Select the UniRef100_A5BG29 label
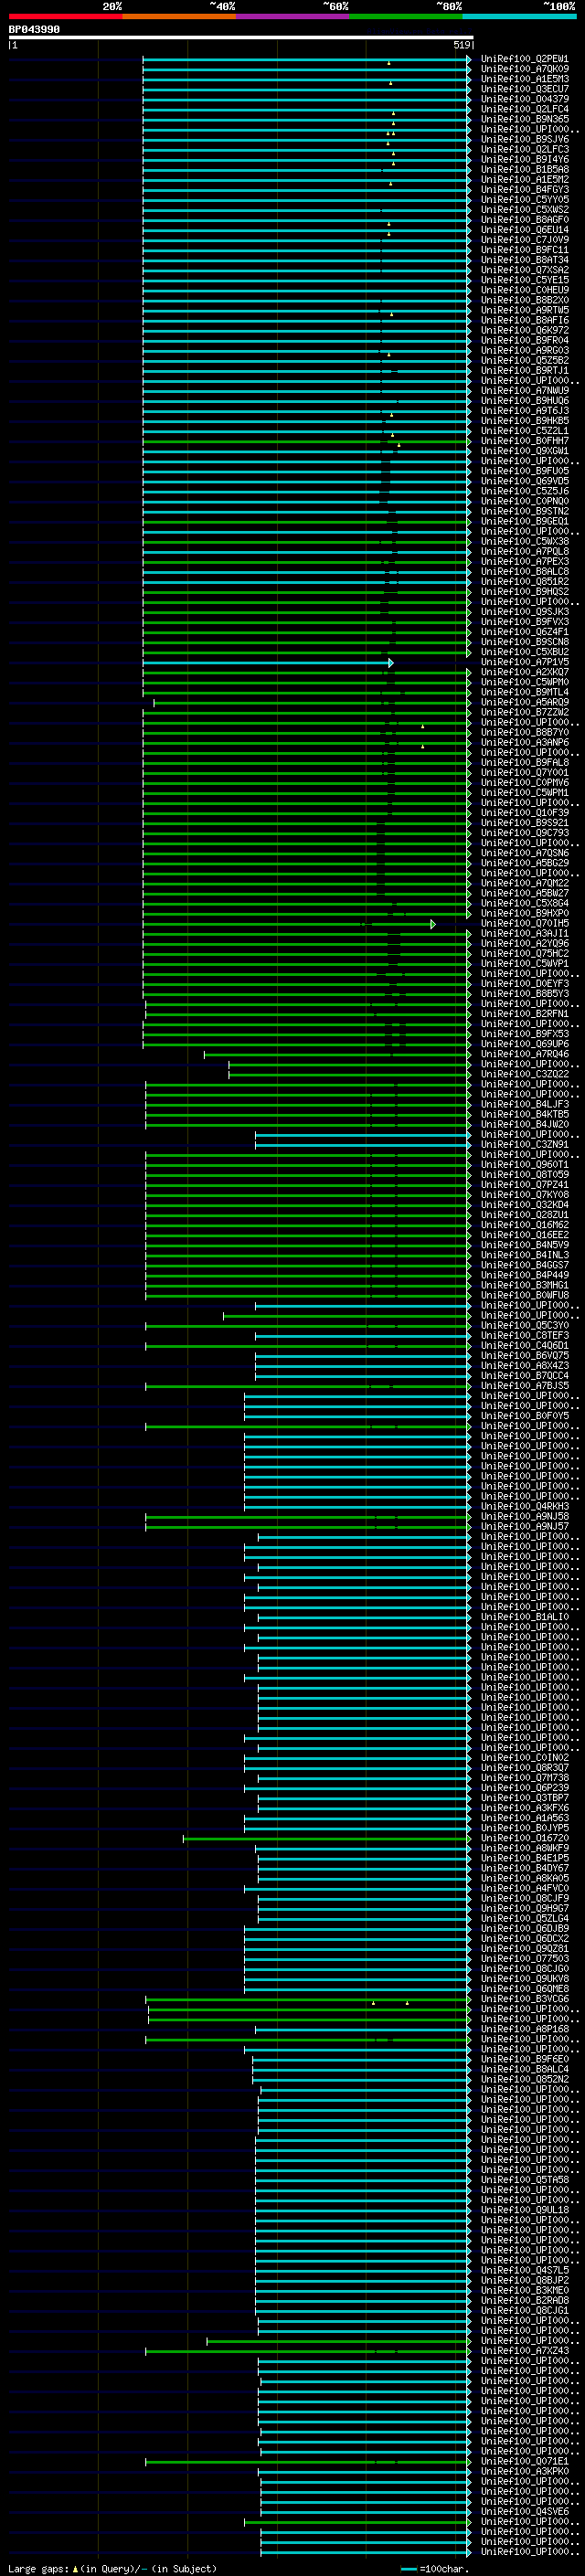 pos(525,863)
